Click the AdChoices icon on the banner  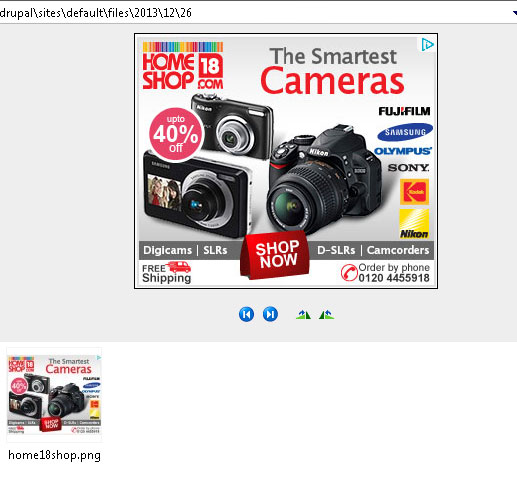427,45
